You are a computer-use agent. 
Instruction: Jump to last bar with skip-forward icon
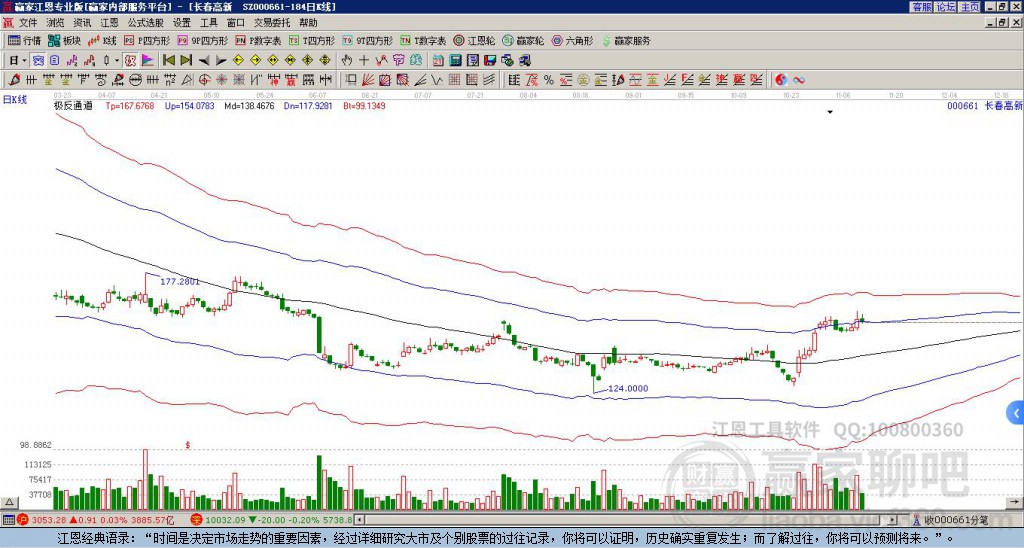coord(186,61)
